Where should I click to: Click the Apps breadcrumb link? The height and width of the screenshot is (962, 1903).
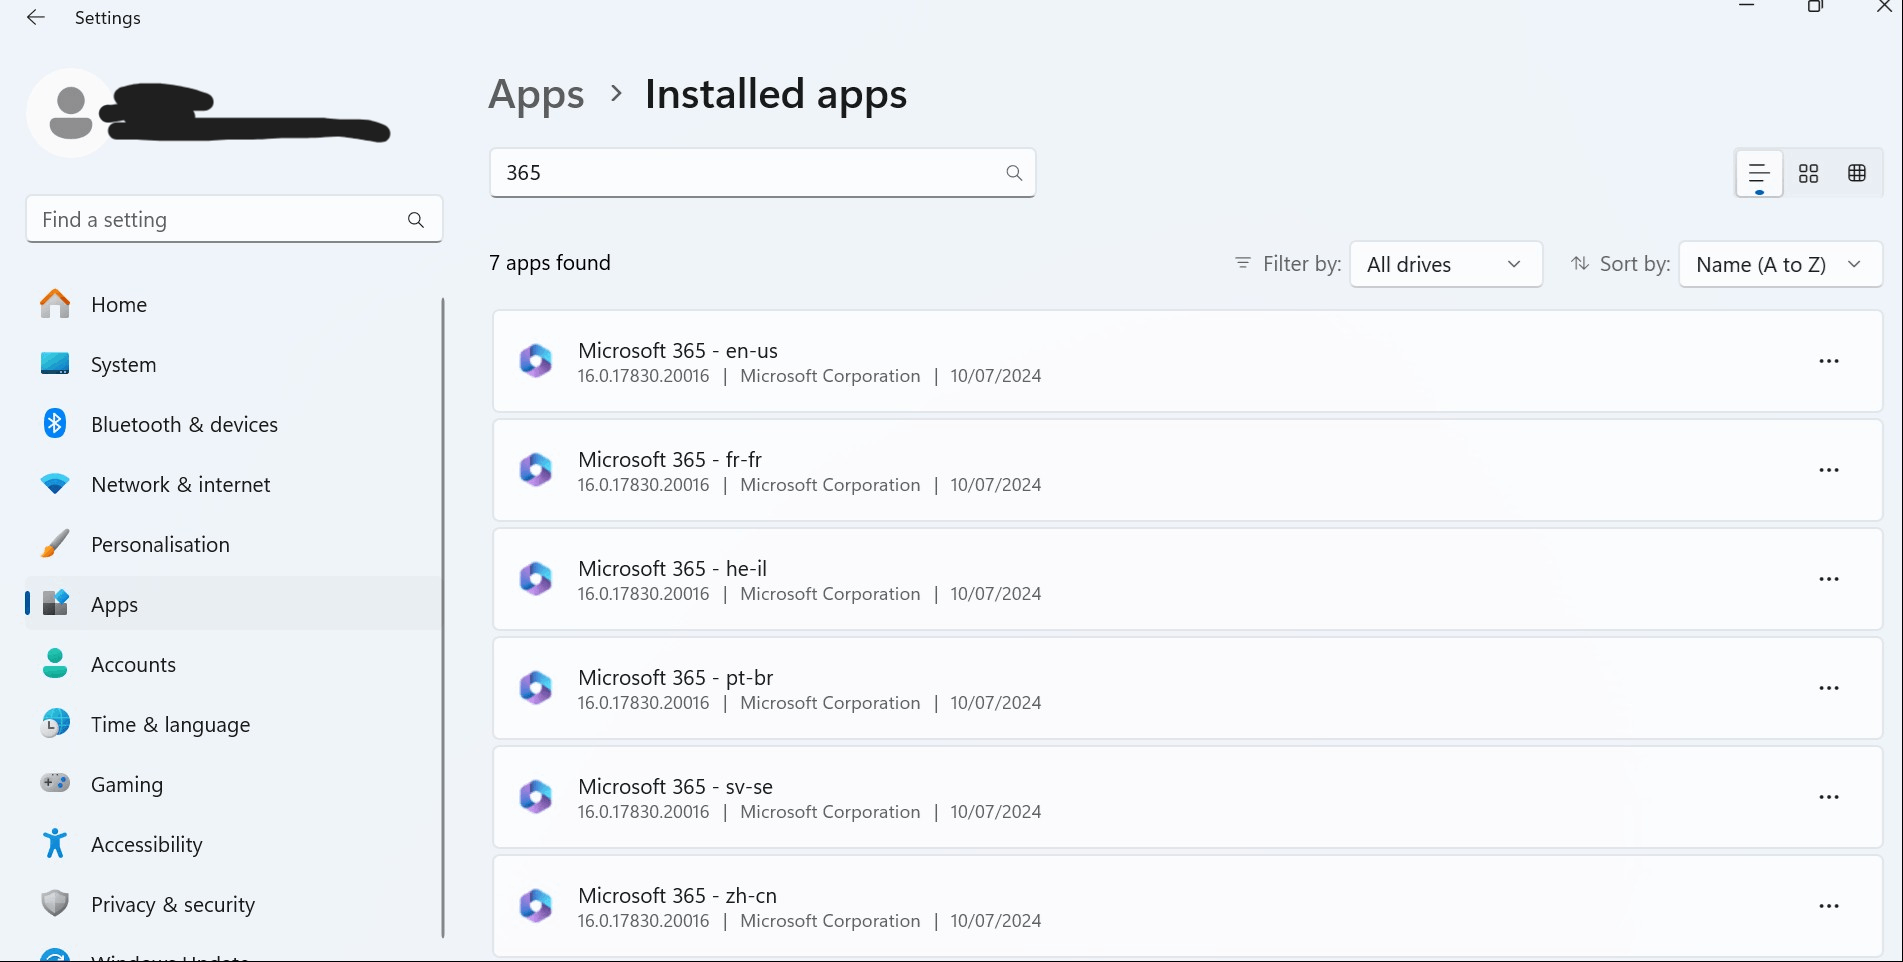coord(536,95)
